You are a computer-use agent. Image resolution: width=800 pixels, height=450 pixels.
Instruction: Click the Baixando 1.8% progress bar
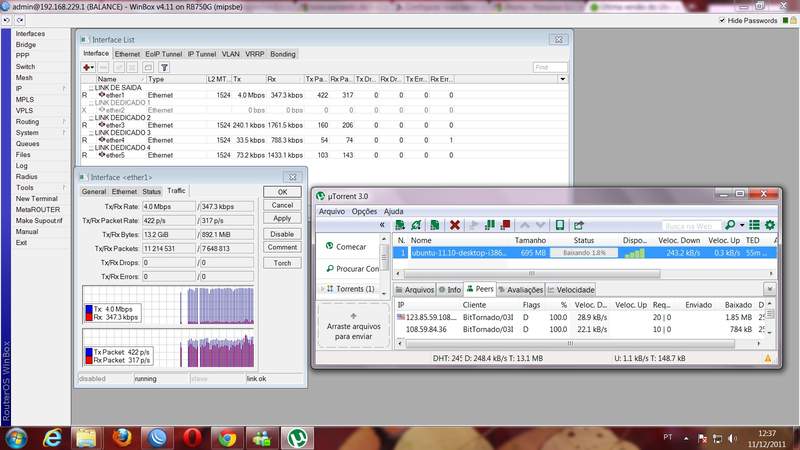coord(584,253)
